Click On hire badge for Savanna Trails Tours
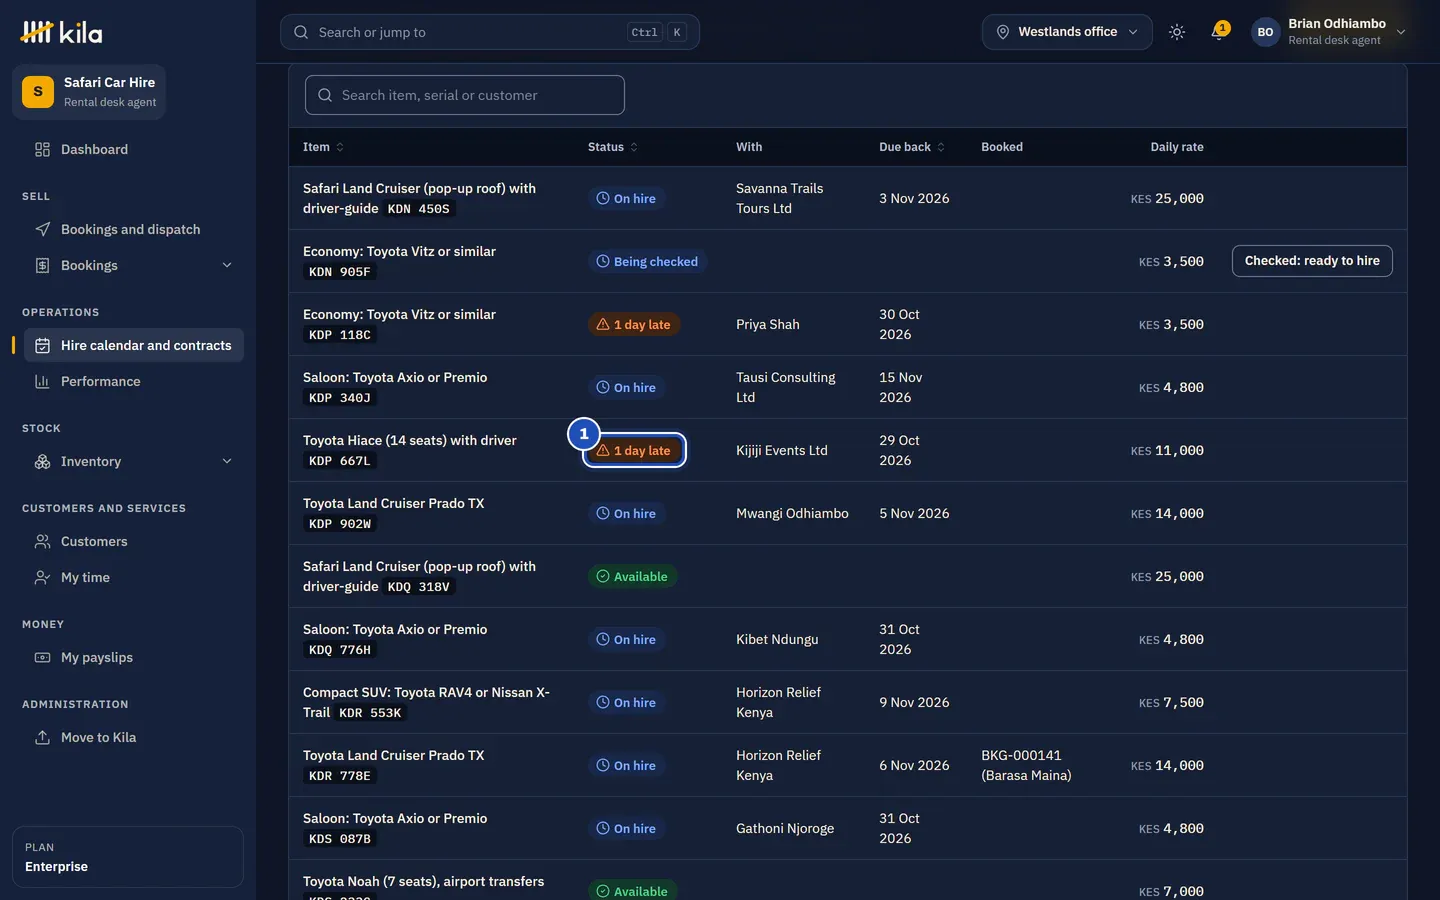This screenshot has height=900, width=1440. [x=627, y=198]
